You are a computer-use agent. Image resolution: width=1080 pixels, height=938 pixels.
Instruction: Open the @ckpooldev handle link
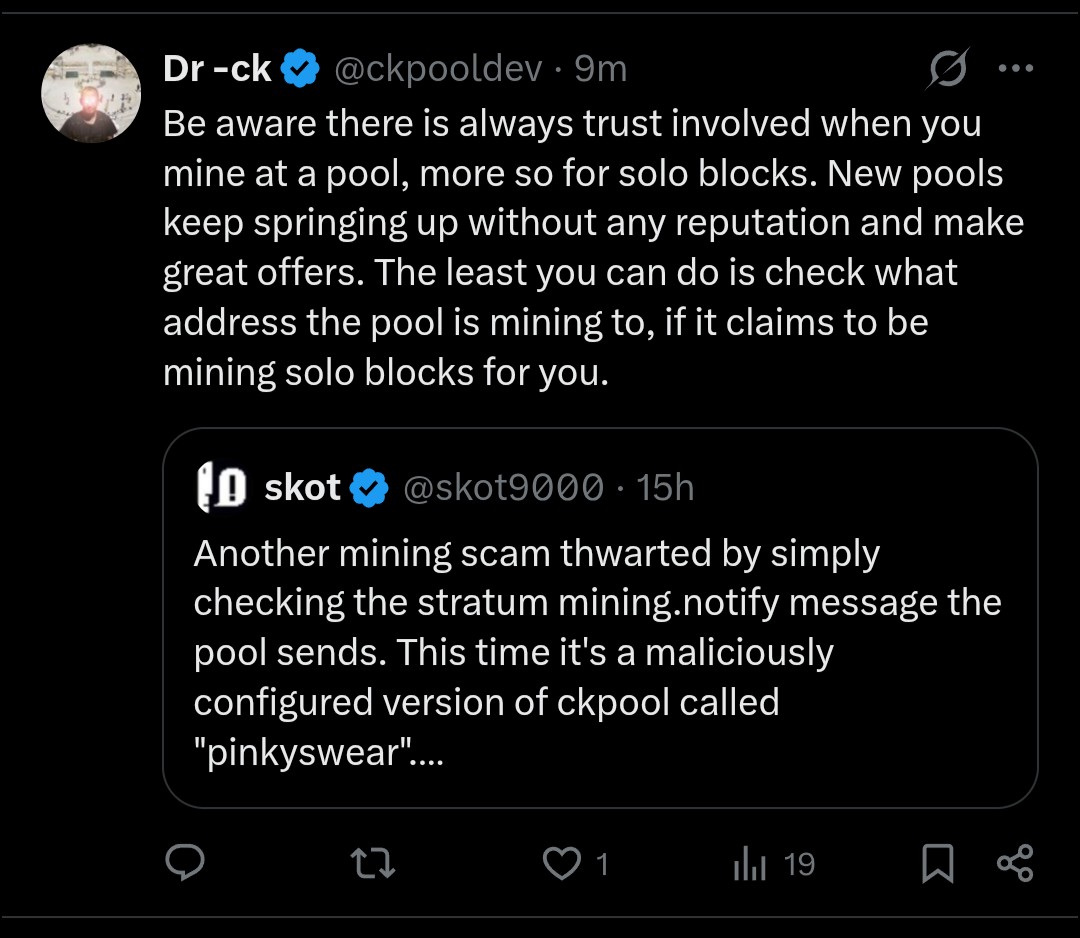pyautogui.click(x=438, y=69)
